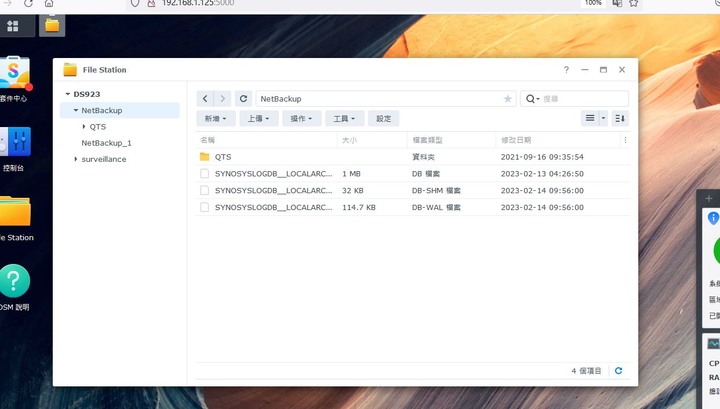Select the File Station taskbar icon

(x=52, y=25)
